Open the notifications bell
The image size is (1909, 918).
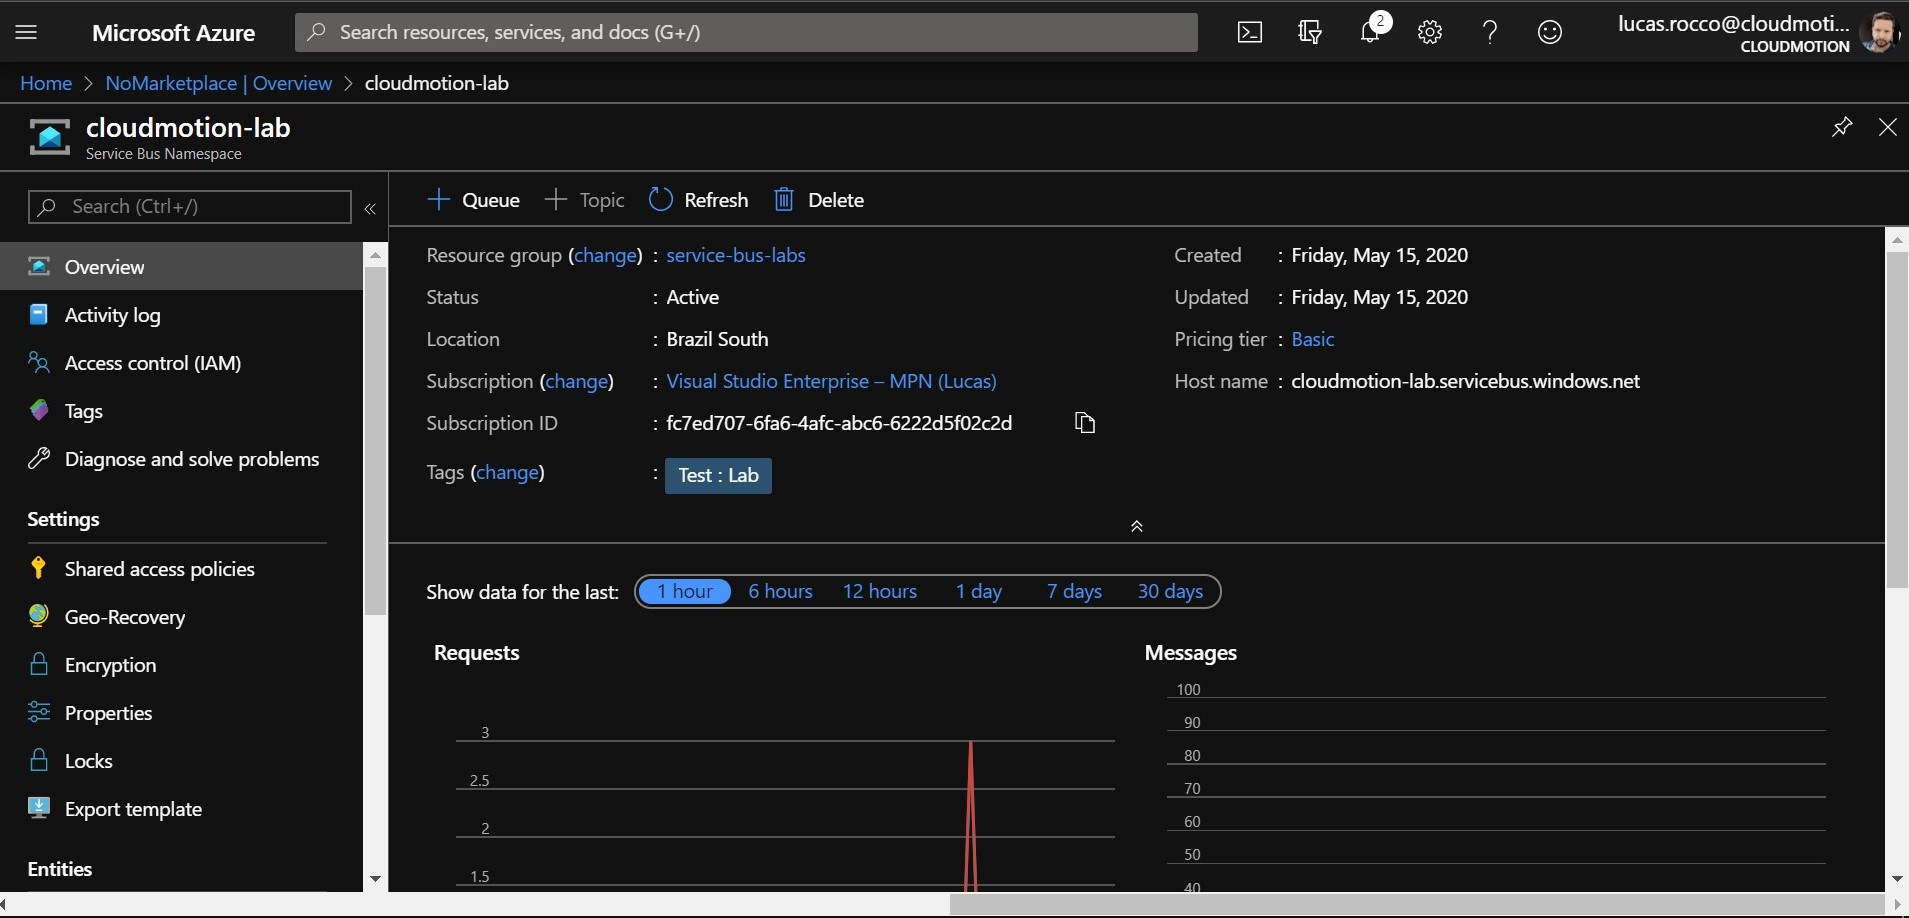pyautogui.click(x=1371, y=30)
